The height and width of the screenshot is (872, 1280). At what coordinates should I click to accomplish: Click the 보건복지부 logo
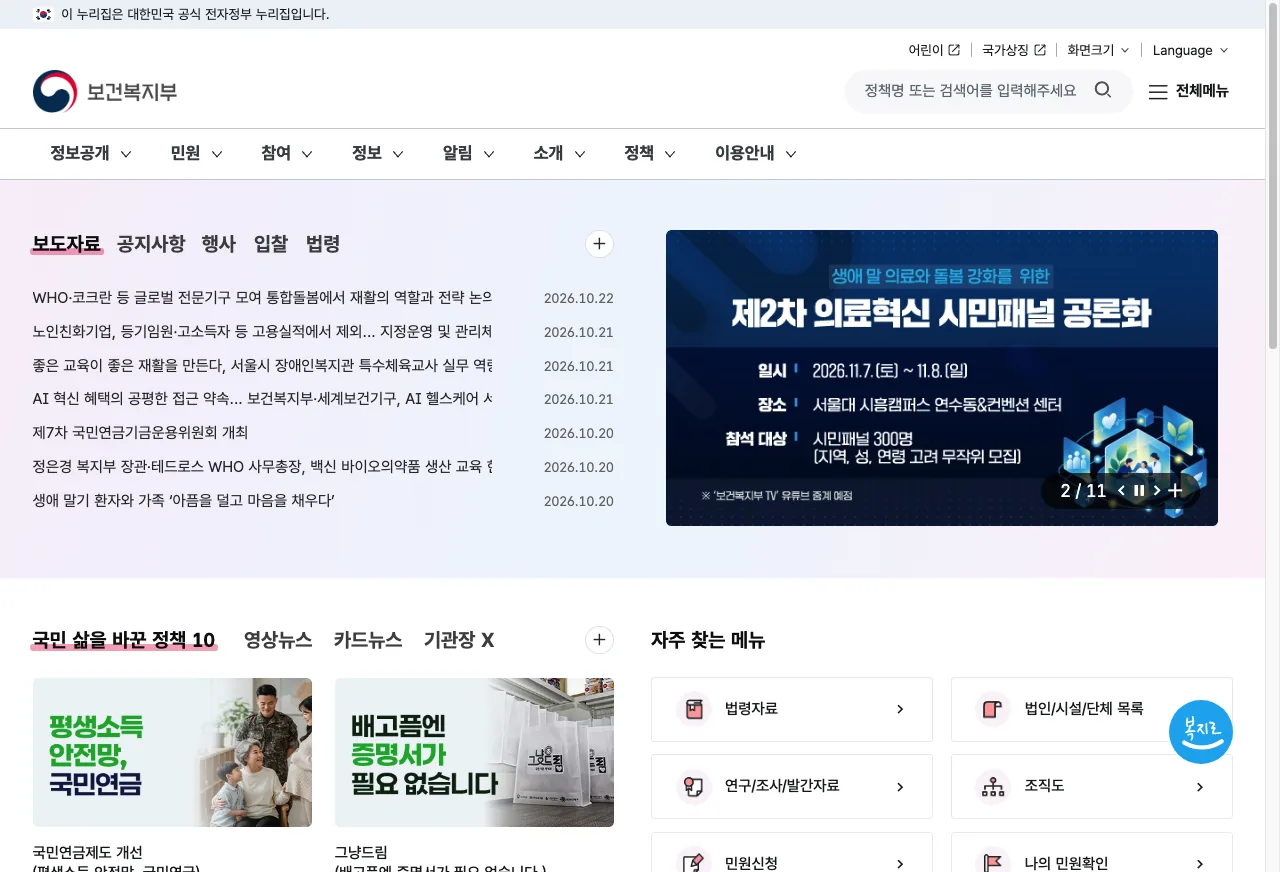(x=105, y=92)
